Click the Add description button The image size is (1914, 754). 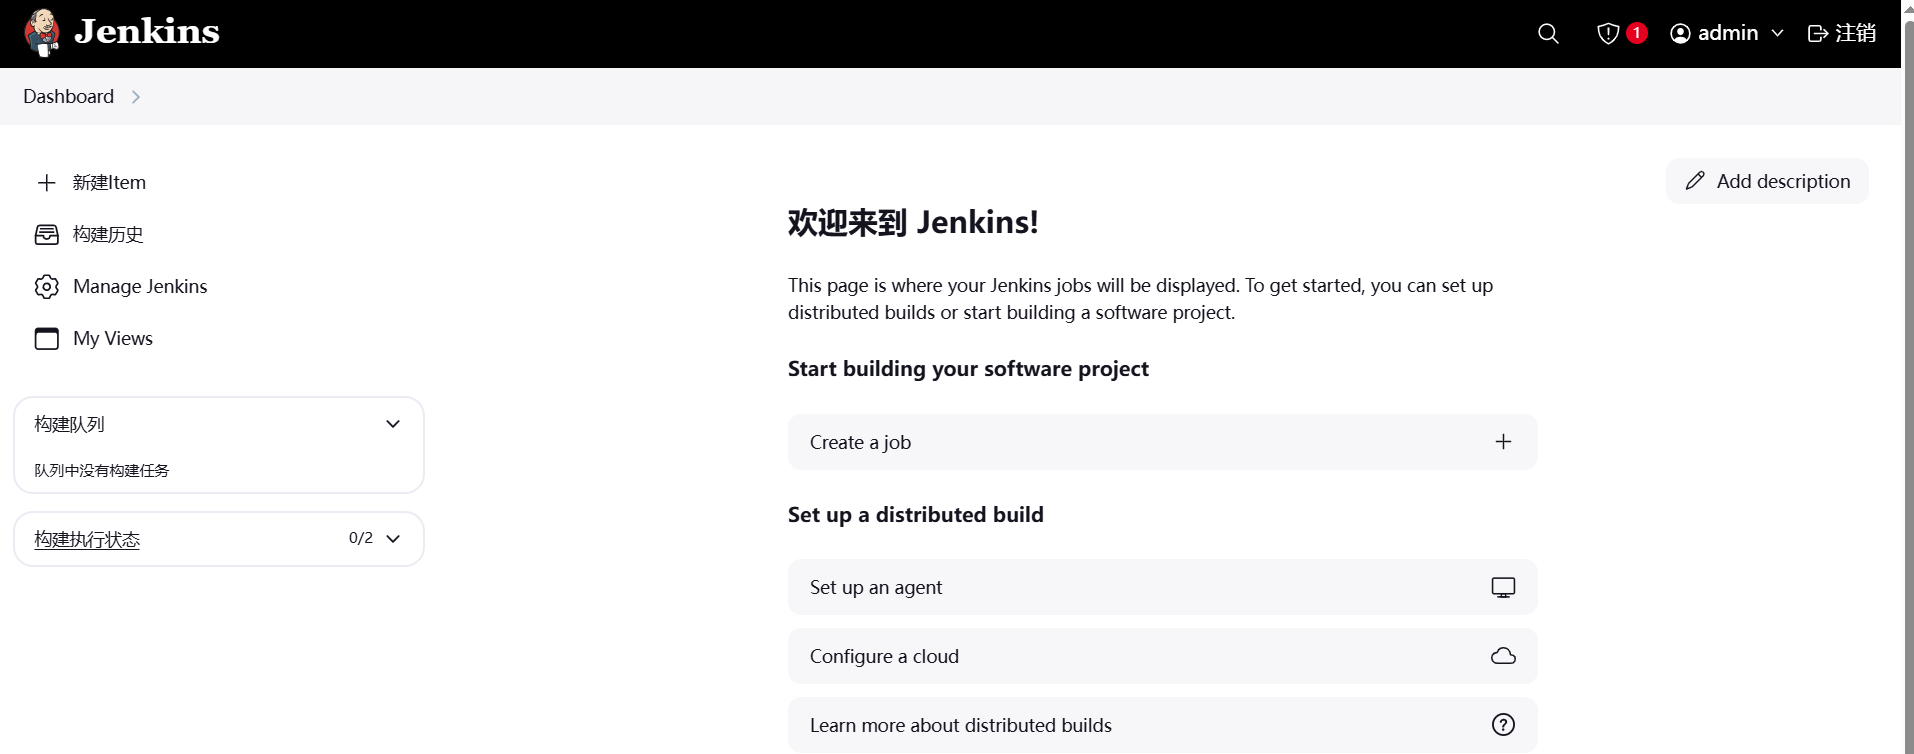click(x=1767, y=181)
